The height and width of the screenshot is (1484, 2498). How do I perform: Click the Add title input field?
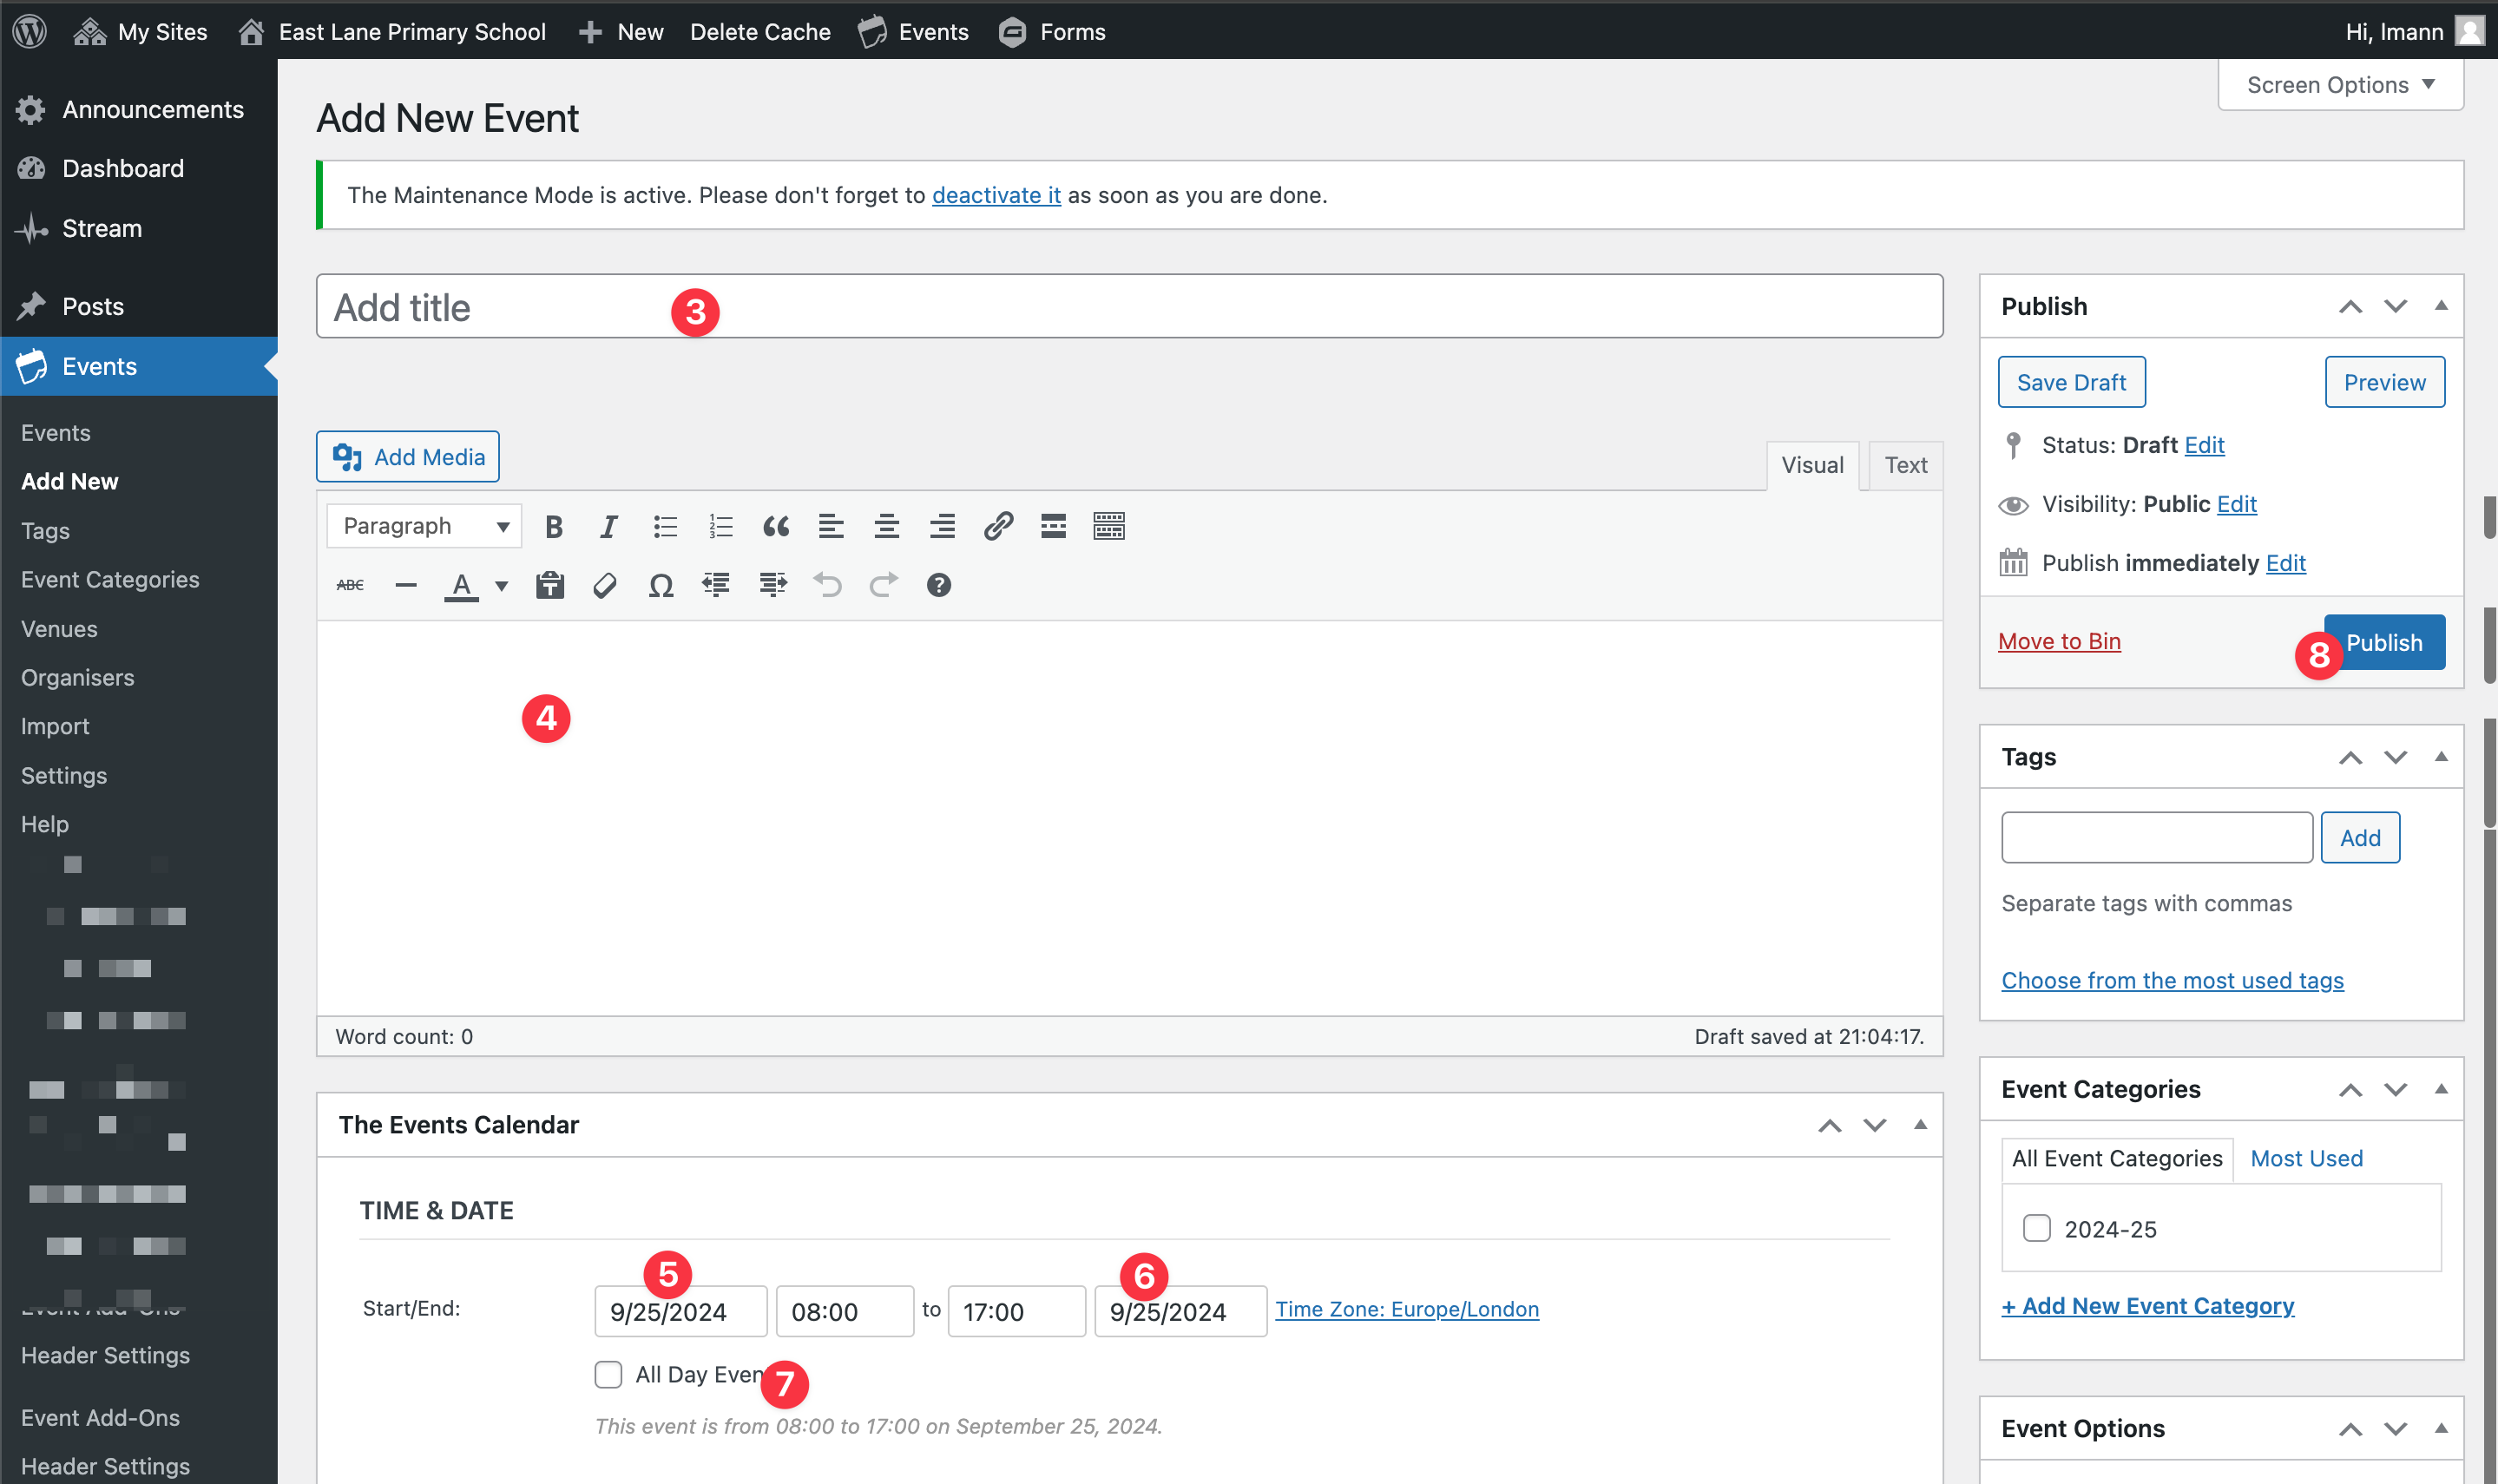coord(1128,307)
